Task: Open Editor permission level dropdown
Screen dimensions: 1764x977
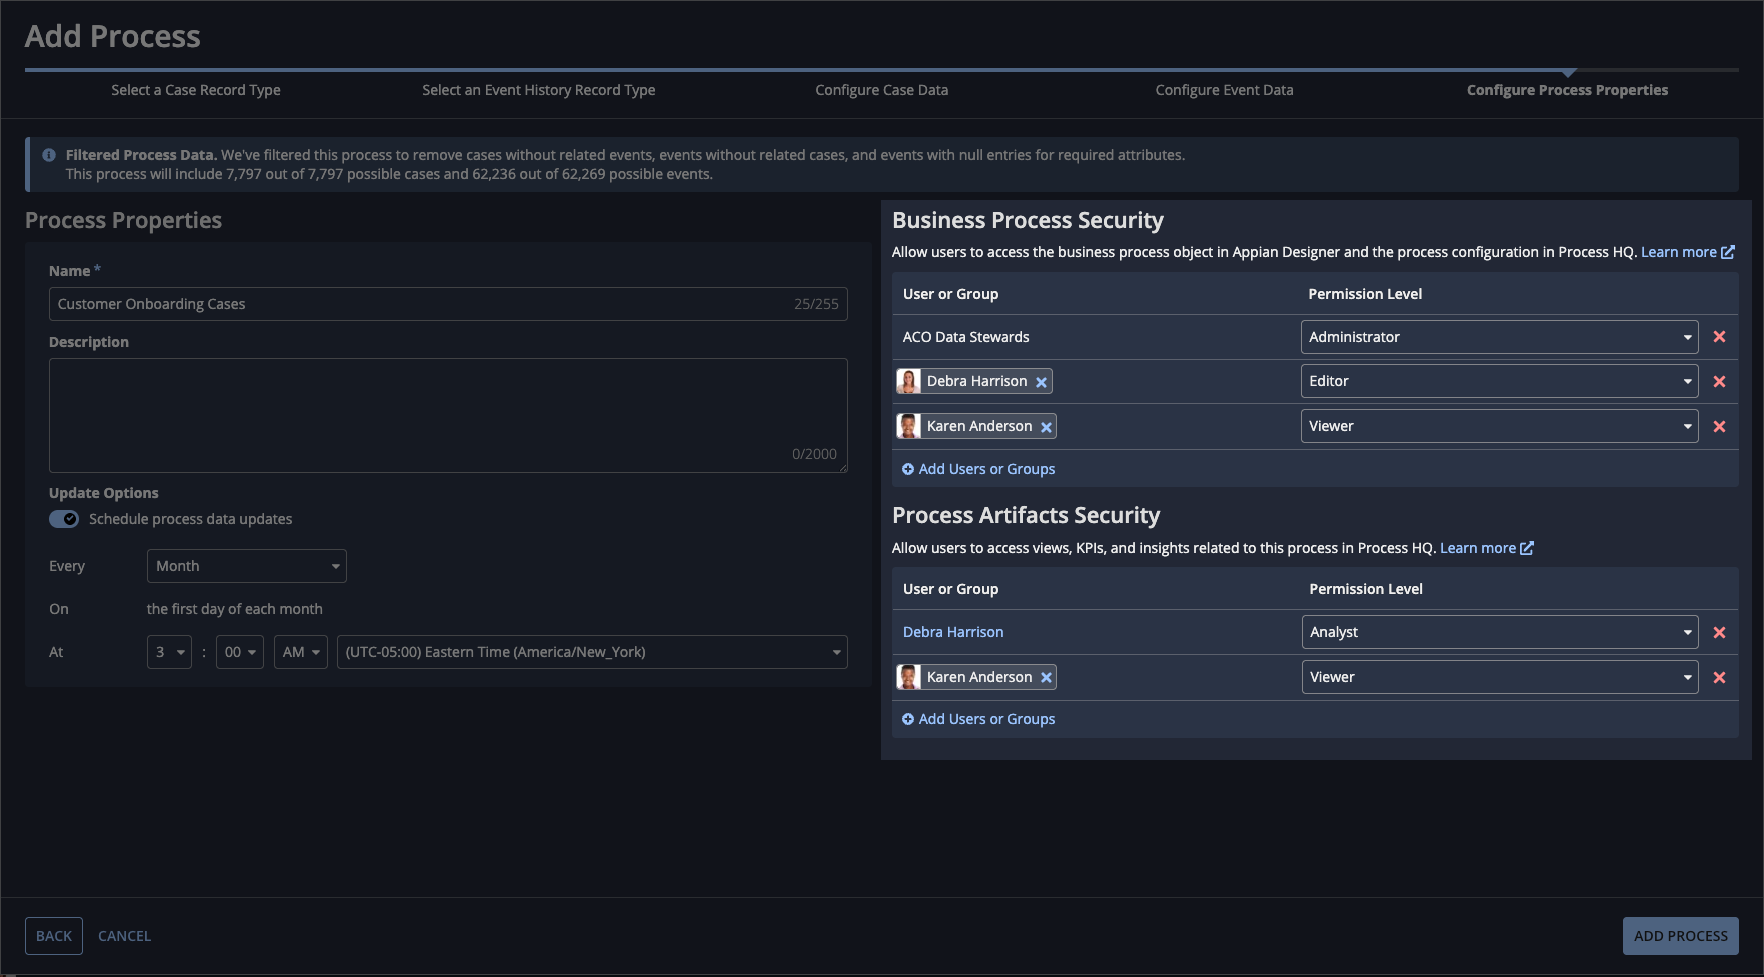Action: click(x=1499, y=381)
